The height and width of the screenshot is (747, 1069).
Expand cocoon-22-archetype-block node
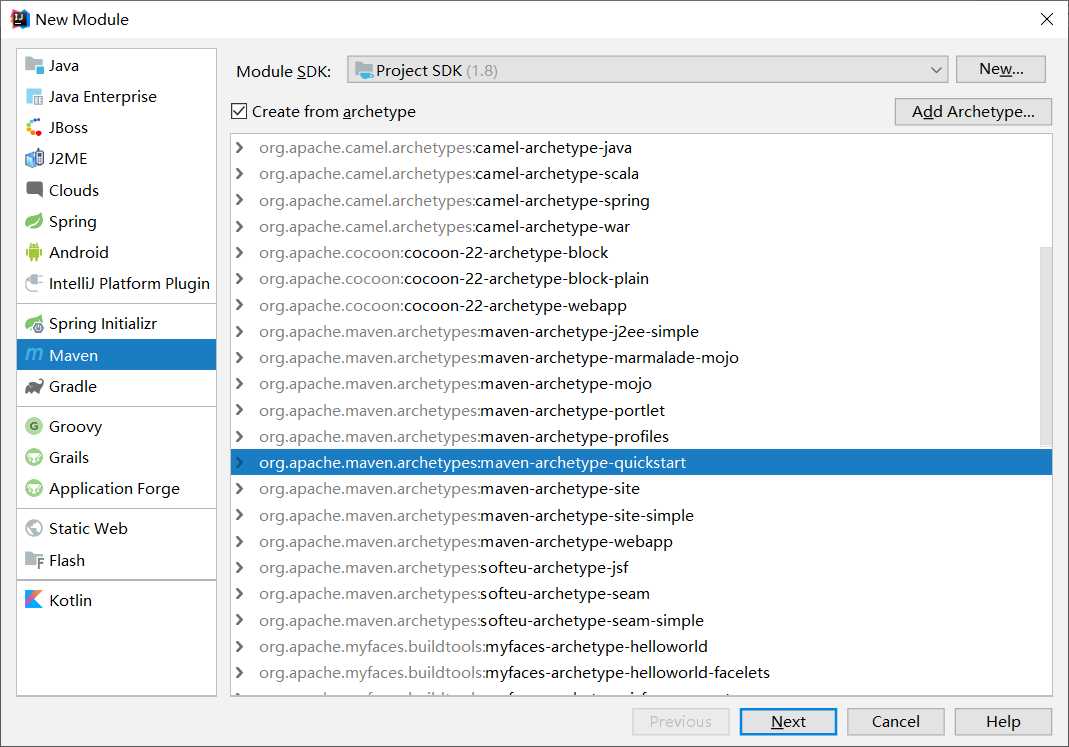point(239,252)
